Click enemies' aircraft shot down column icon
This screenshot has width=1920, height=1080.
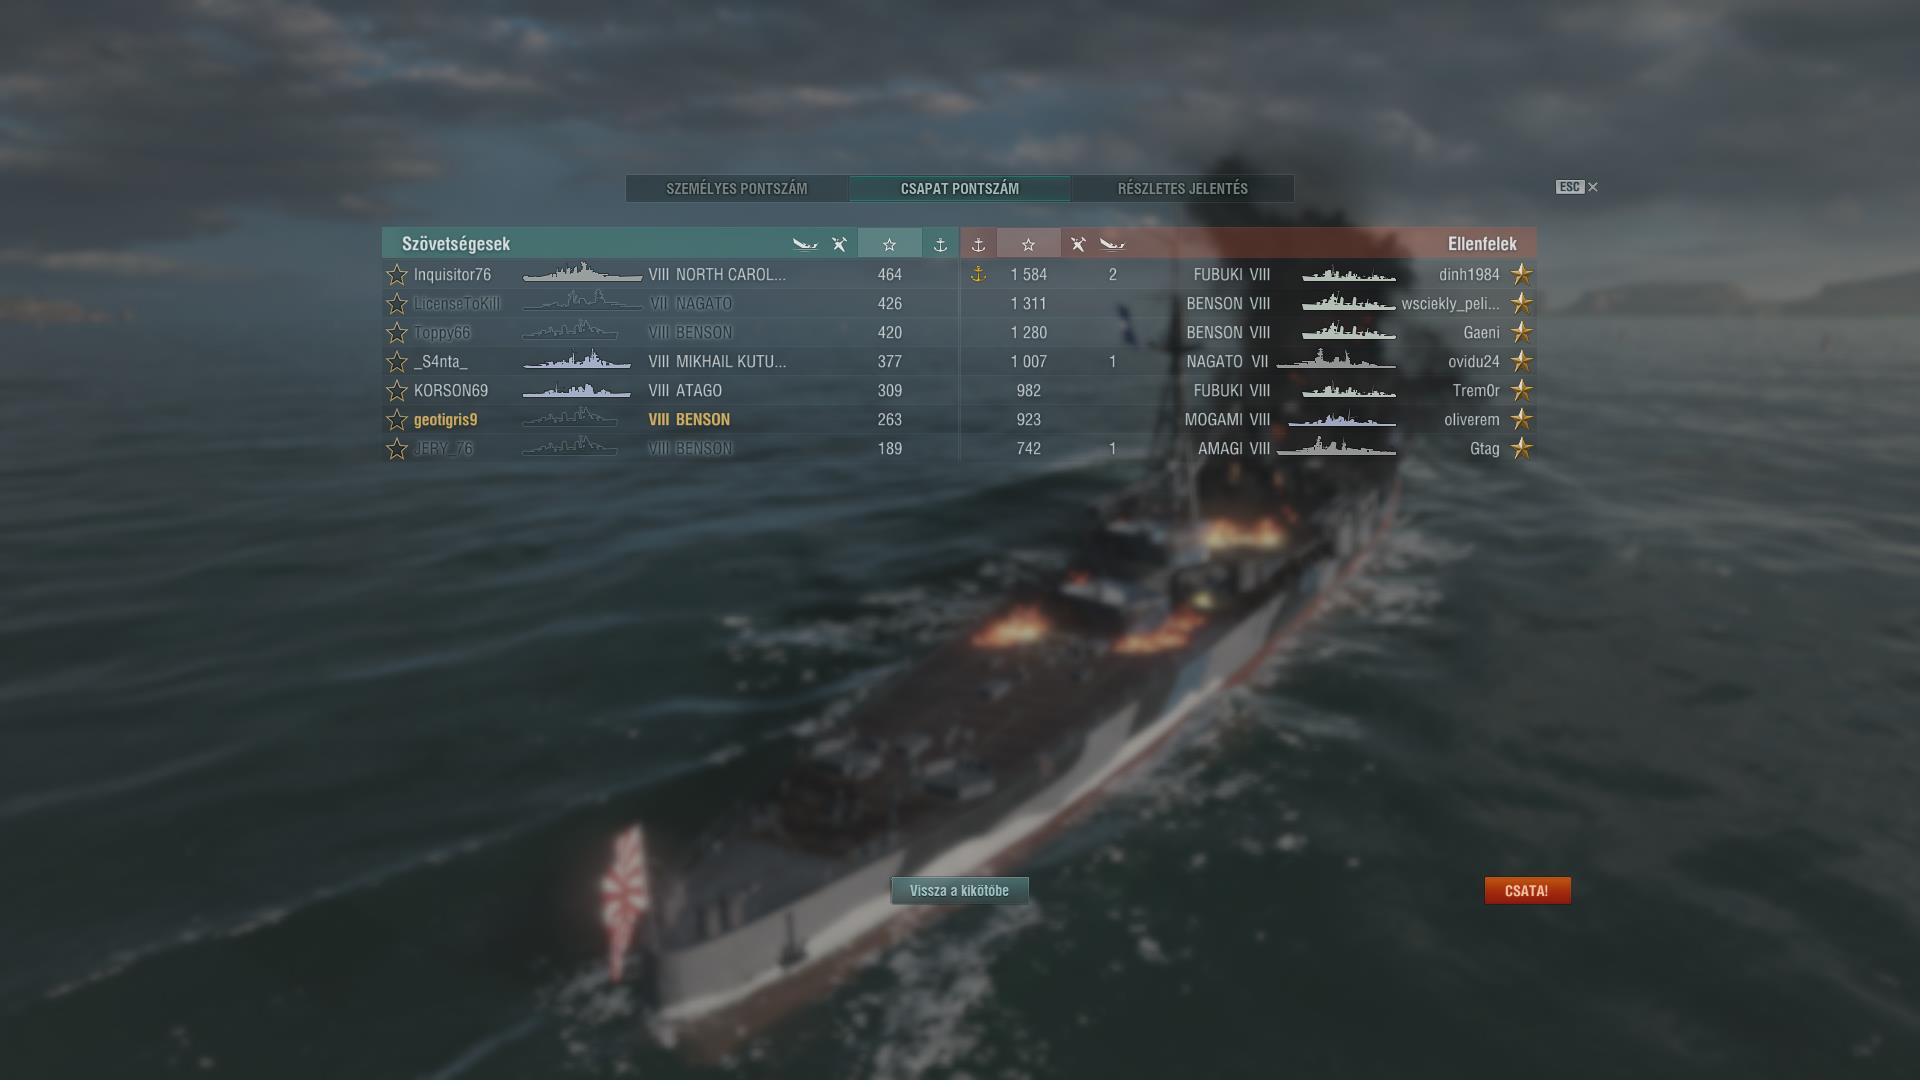click(1078, 244)
